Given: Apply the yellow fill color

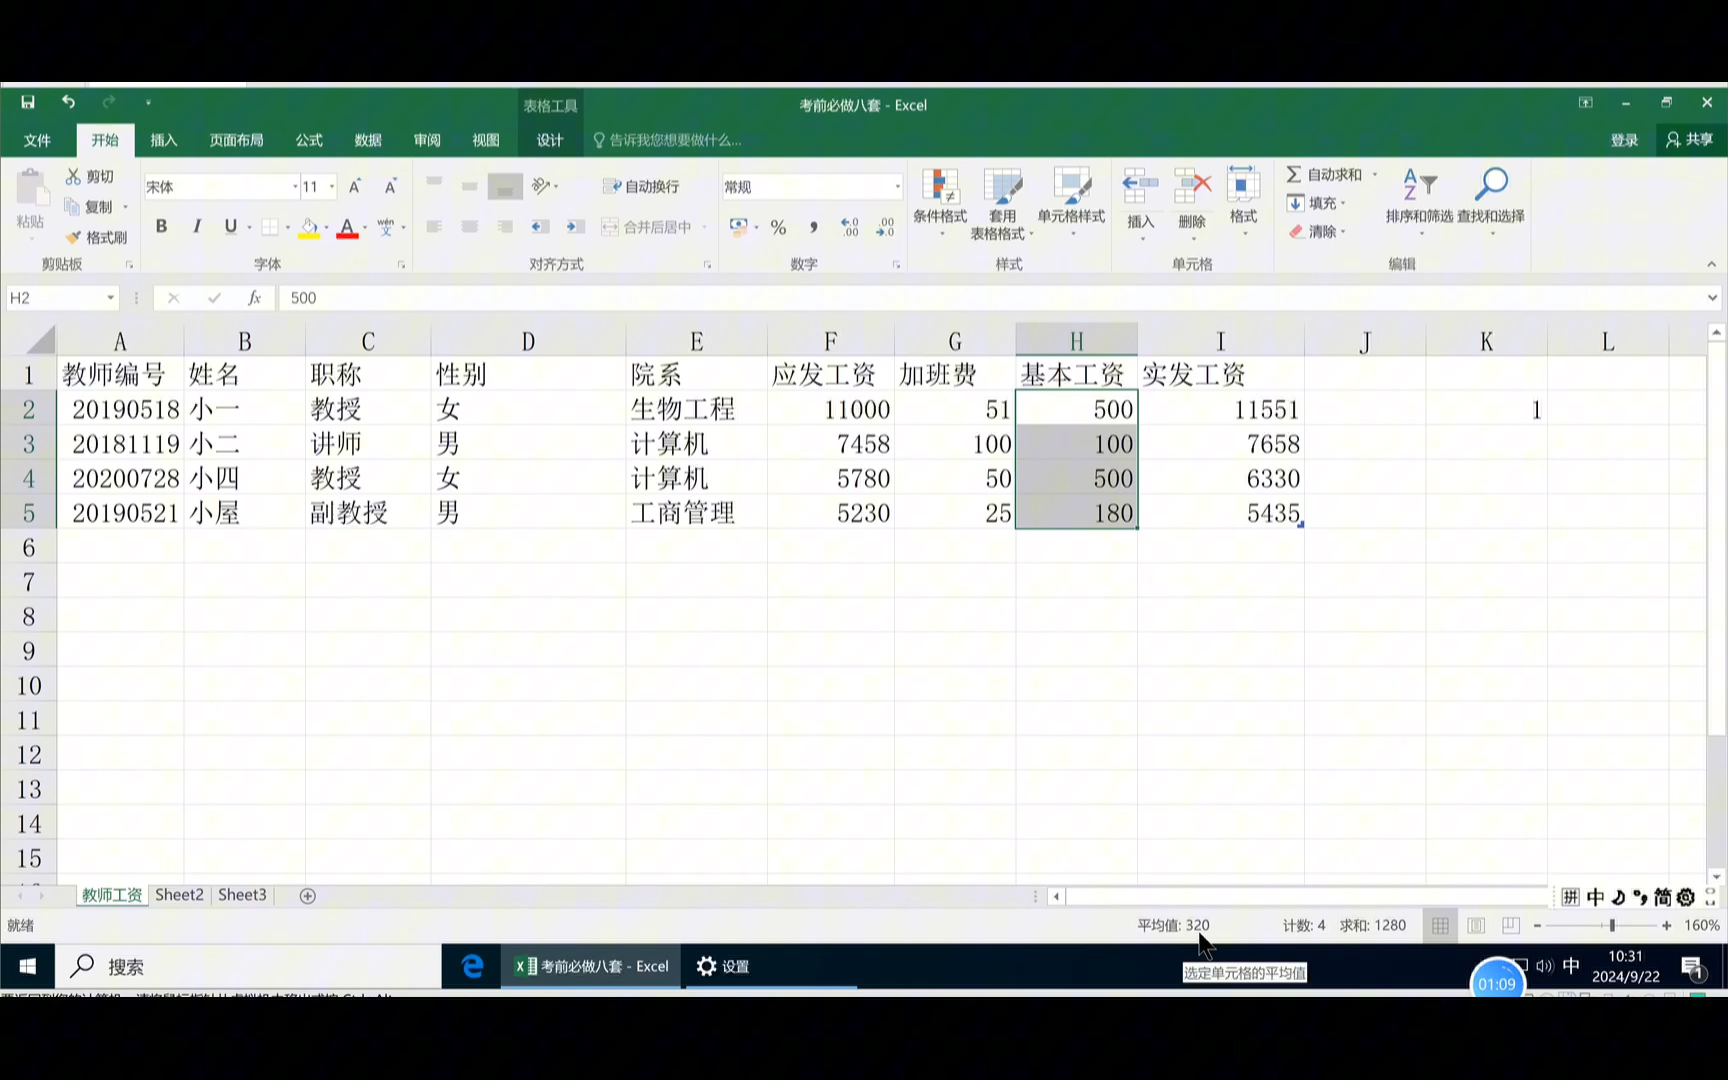Looking at the screenshot, I should tap(309, 228).
